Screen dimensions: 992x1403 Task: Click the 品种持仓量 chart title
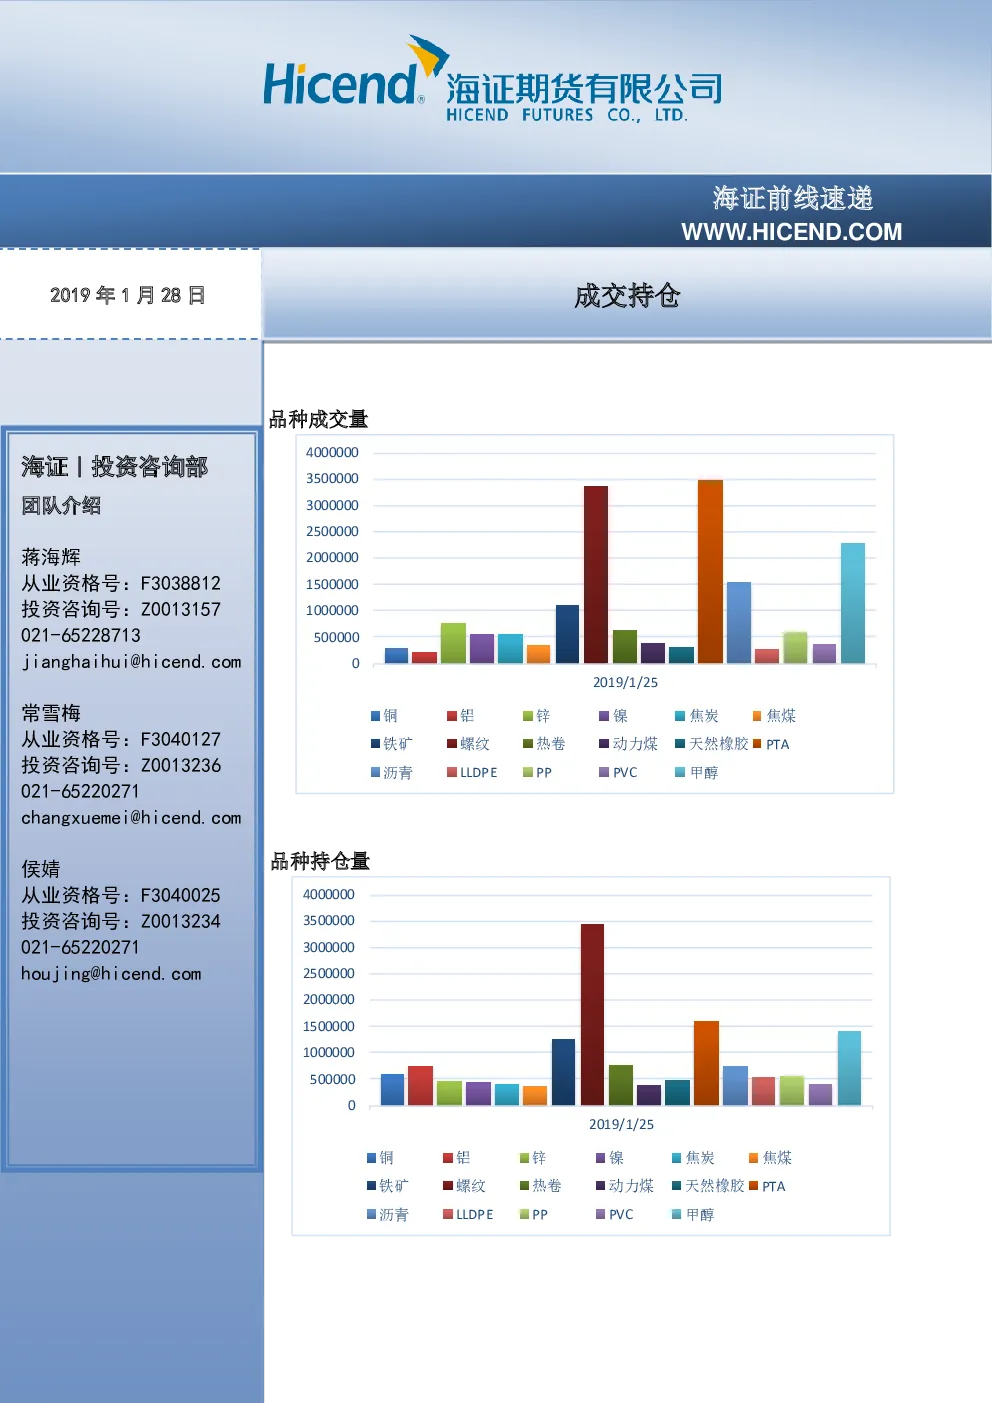(320, 861)
